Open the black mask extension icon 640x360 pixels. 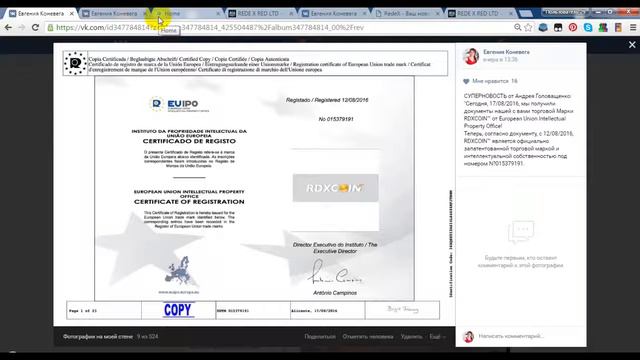pyautogui.click(x=558, y=27)
